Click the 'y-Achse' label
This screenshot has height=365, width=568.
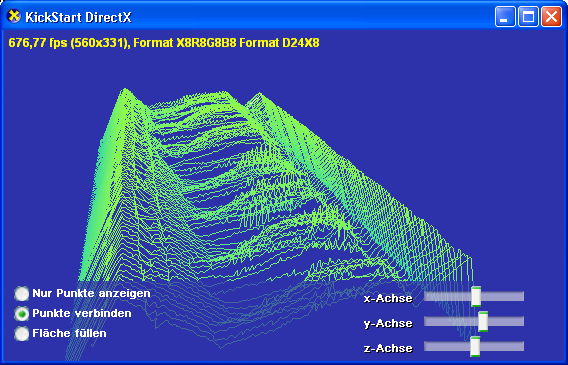coord(388,323)
